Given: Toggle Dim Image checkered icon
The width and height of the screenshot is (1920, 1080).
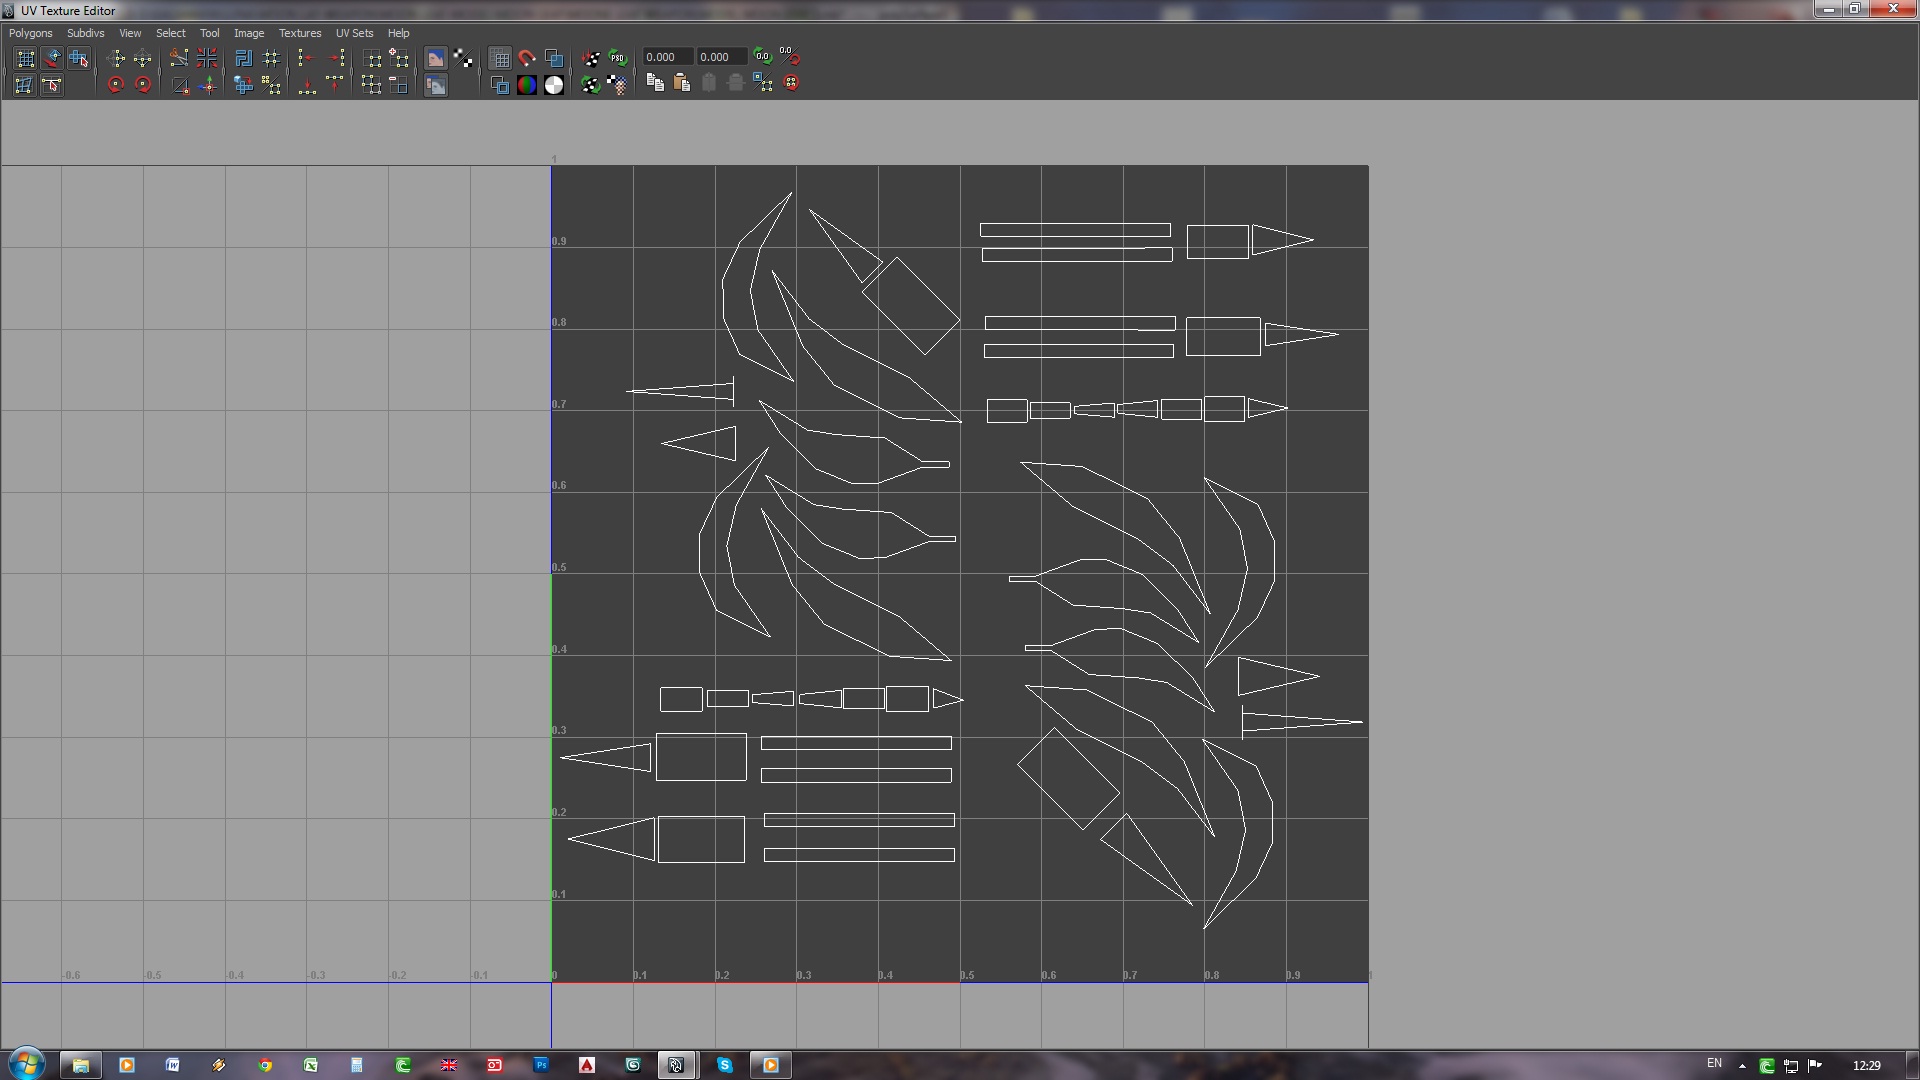Looking at the screenshot, I should click(463, 58).
